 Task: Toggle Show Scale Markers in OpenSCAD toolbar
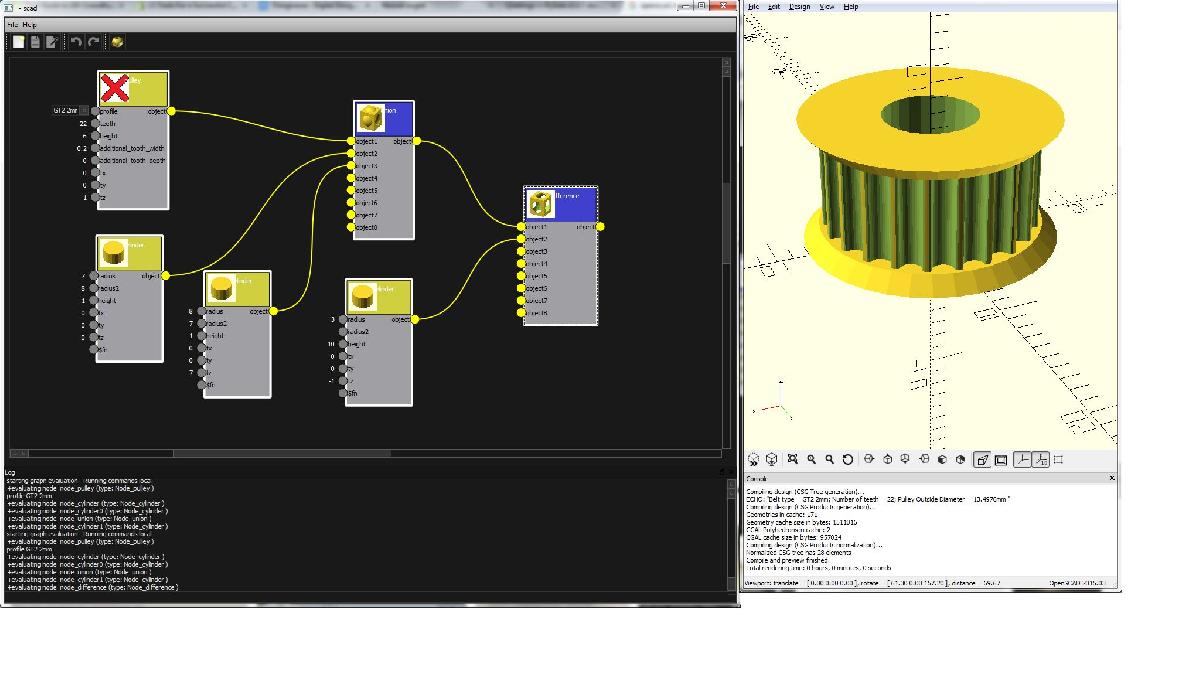(1041, 459)
